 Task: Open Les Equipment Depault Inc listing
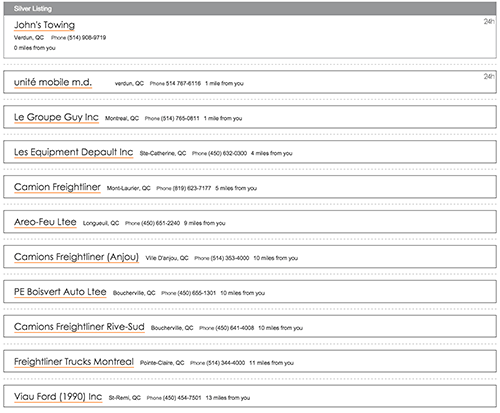coord(73,152)
